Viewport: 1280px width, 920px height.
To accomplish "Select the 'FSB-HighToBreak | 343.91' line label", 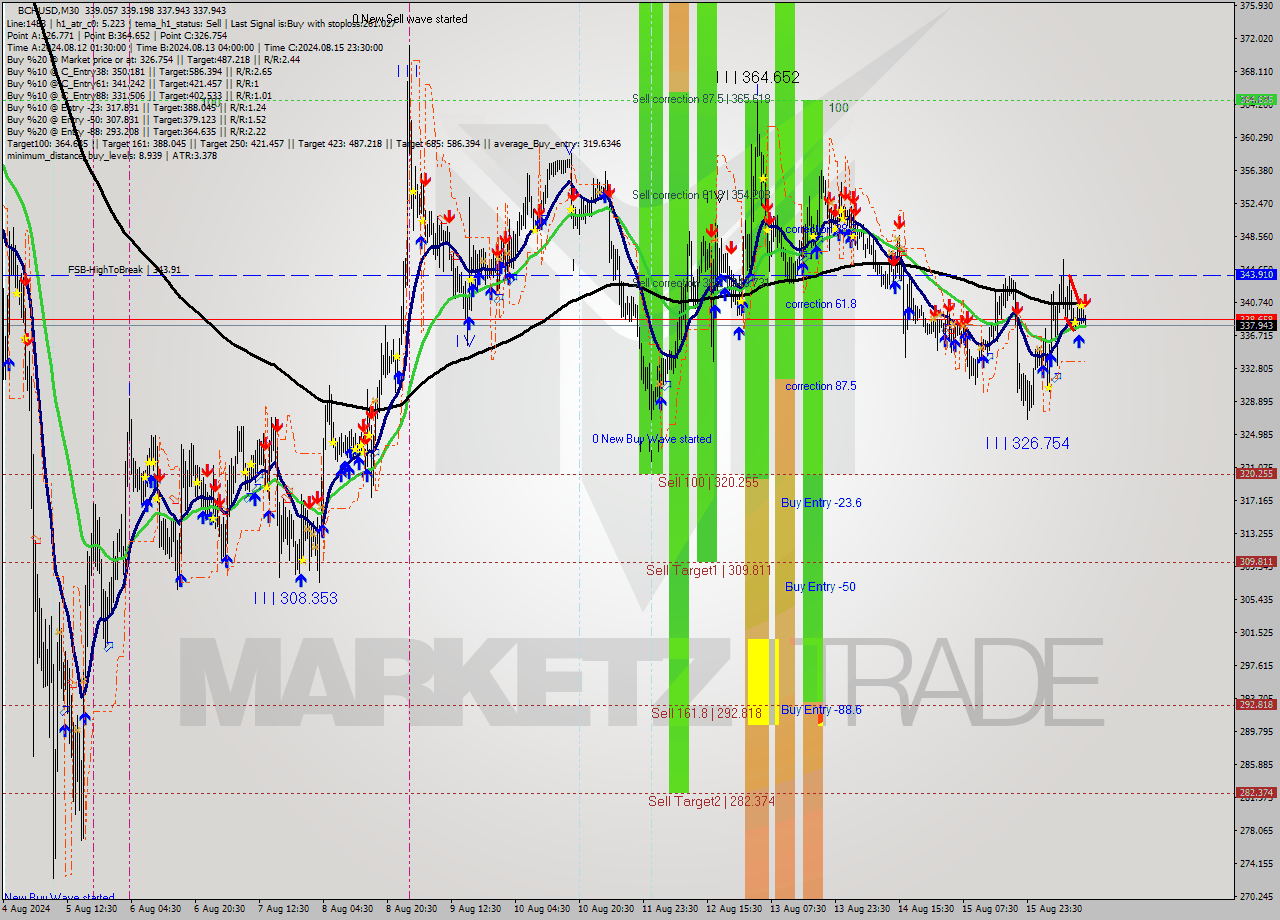I will 125,270.
